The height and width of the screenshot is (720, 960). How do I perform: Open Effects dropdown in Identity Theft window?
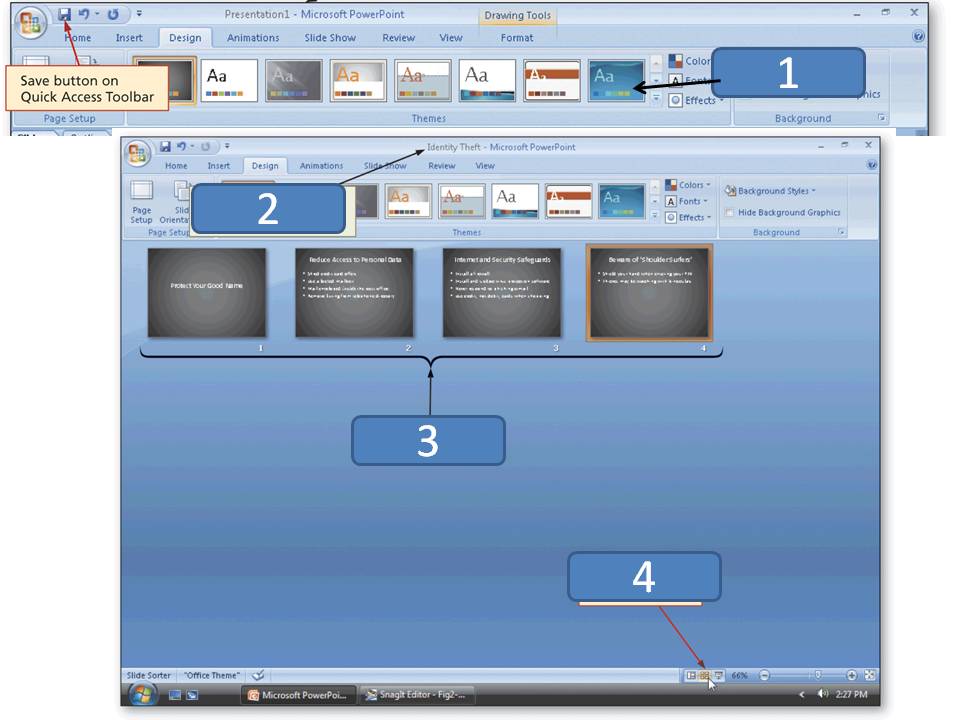688,217
